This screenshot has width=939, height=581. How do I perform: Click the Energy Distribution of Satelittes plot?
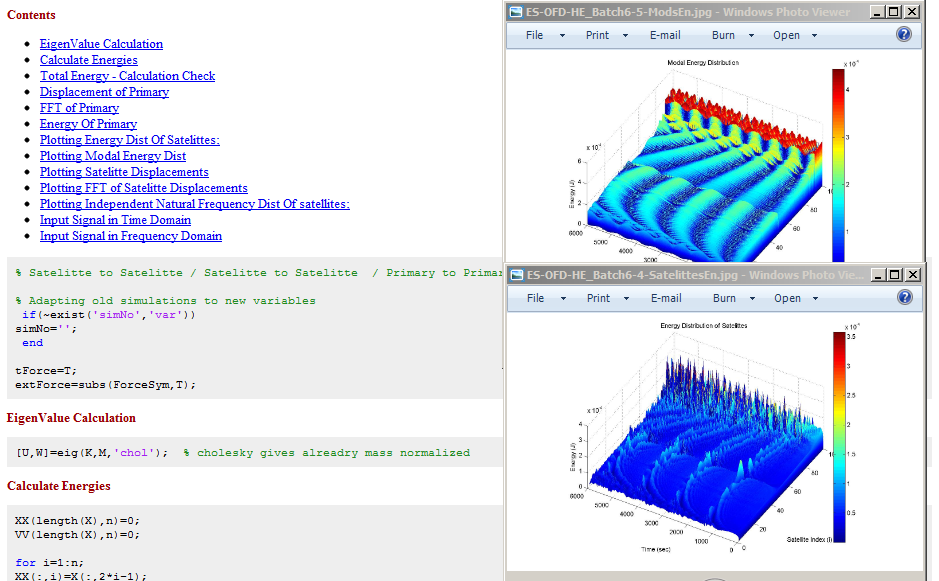tap(714, 440)
